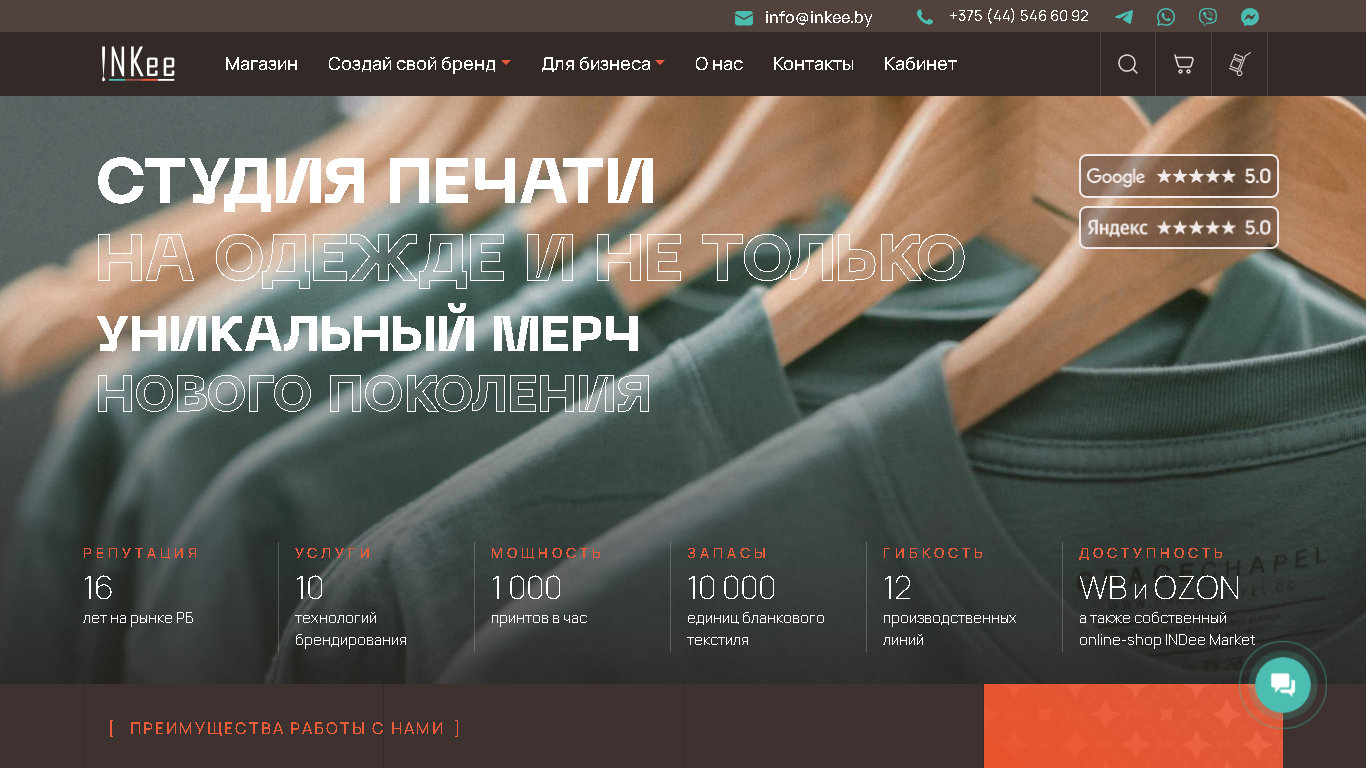Click the 1 000 value under МОЩНОСТЬ
The height and width of the screenshot is (768, 1366).
pyautogui.click(x=526, y=587)
